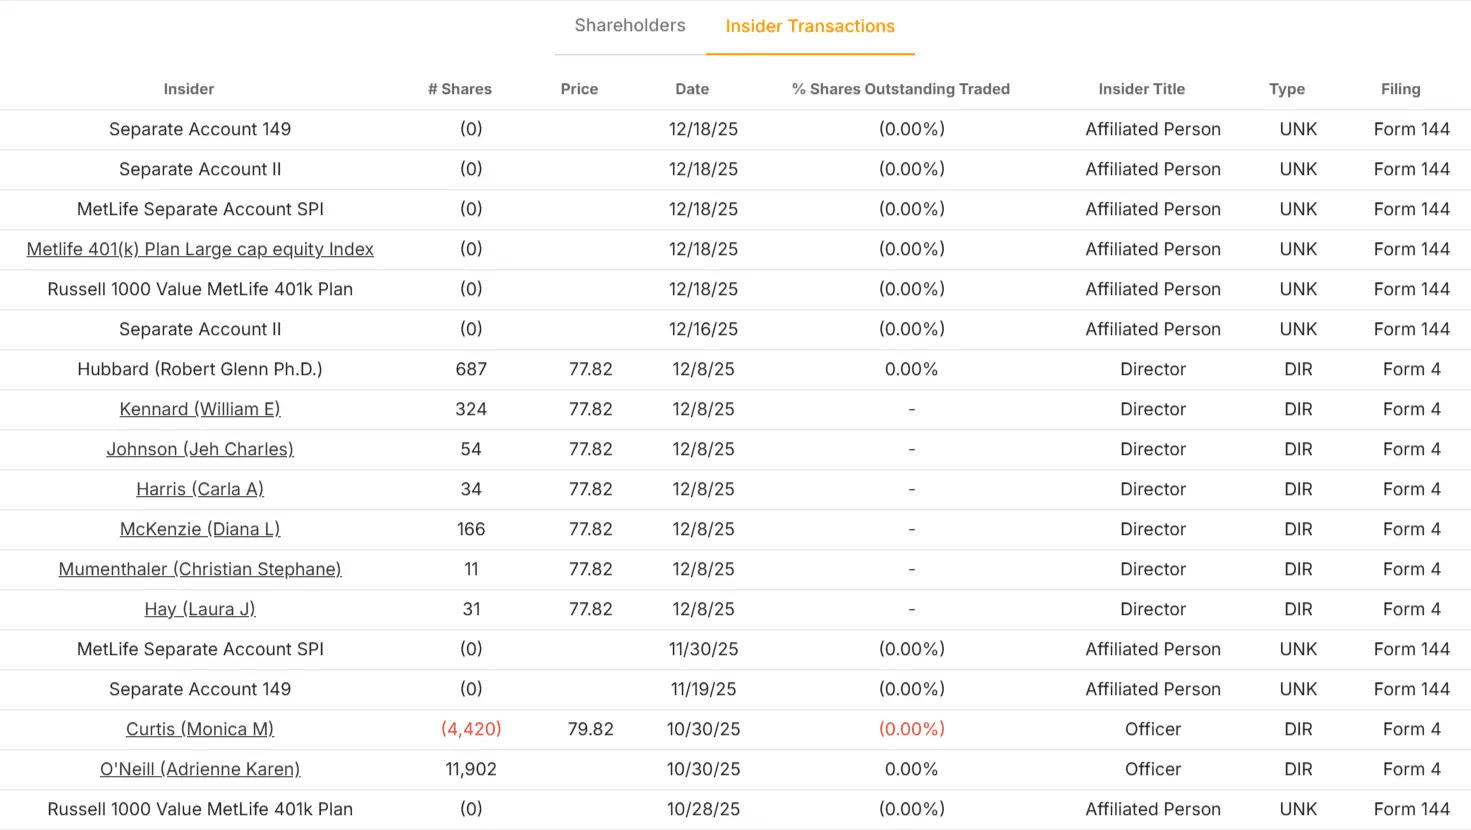
Task: Click the # Shares column header
Action: [460, 89]
